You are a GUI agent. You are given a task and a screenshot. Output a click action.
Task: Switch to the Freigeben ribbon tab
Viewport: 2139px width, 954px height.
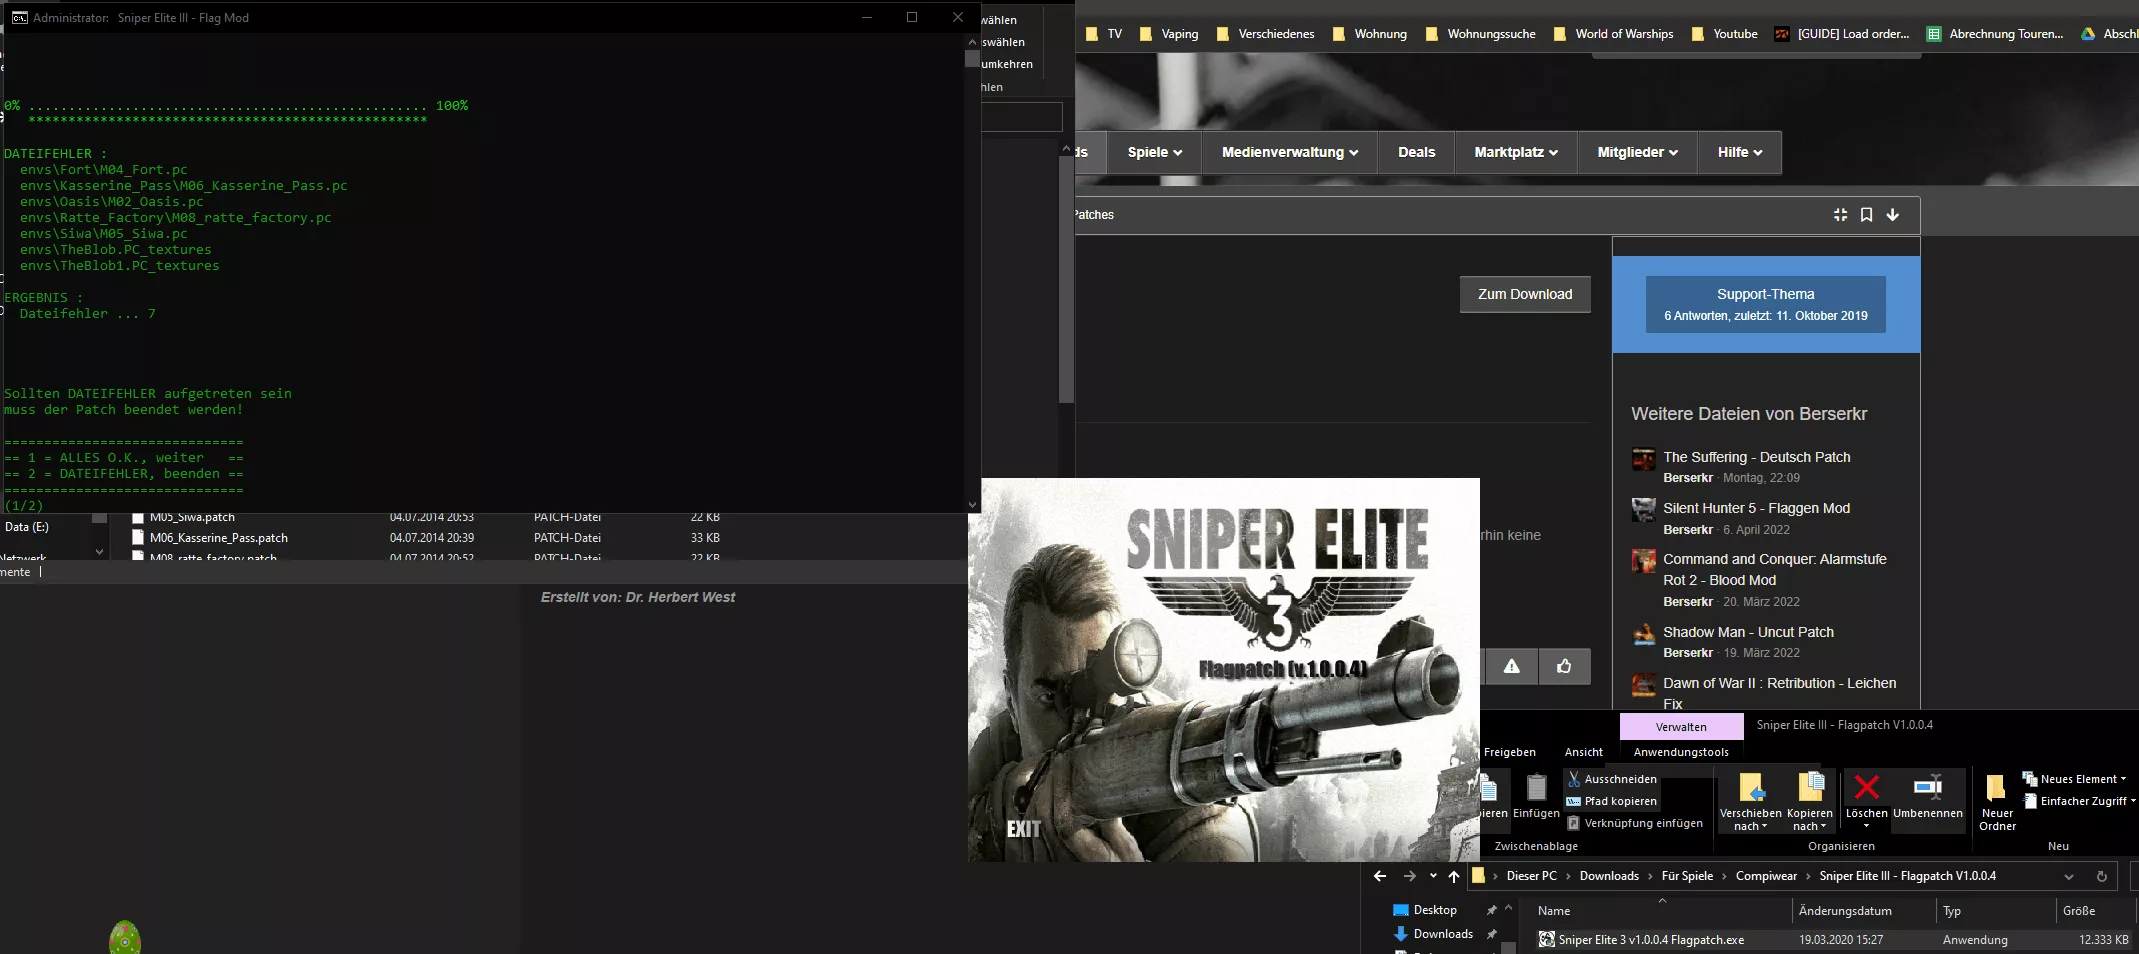[x=1509, y=752]
